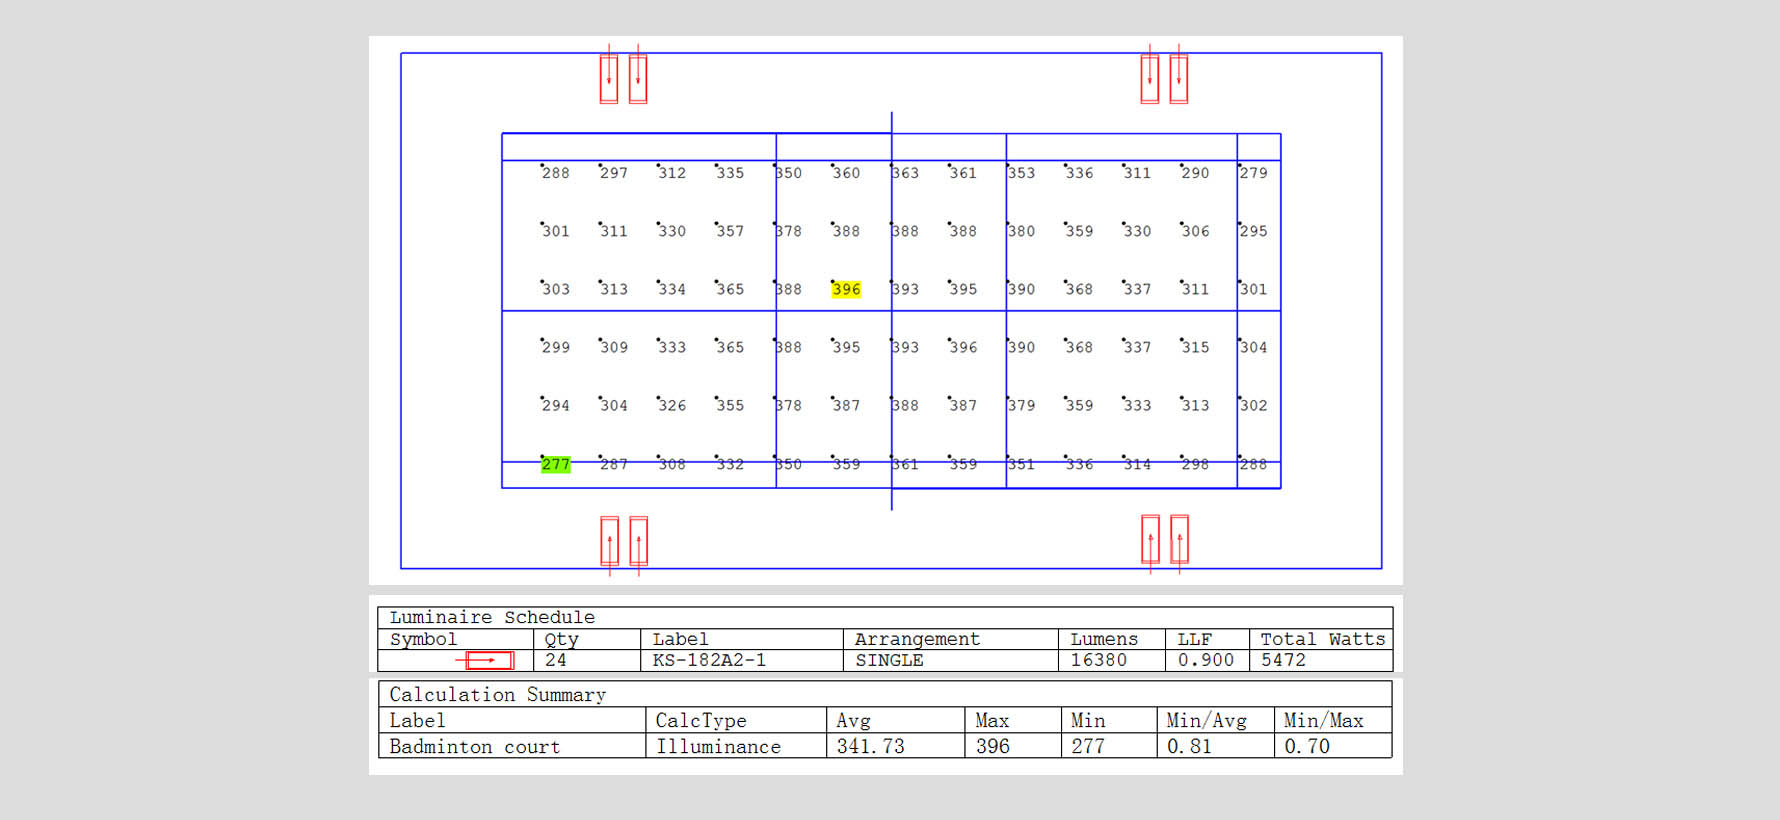This screenshot has height=820, width=1780.
Task: Click the Luminaire Schedule table title
Action: [x=492, y=617]
